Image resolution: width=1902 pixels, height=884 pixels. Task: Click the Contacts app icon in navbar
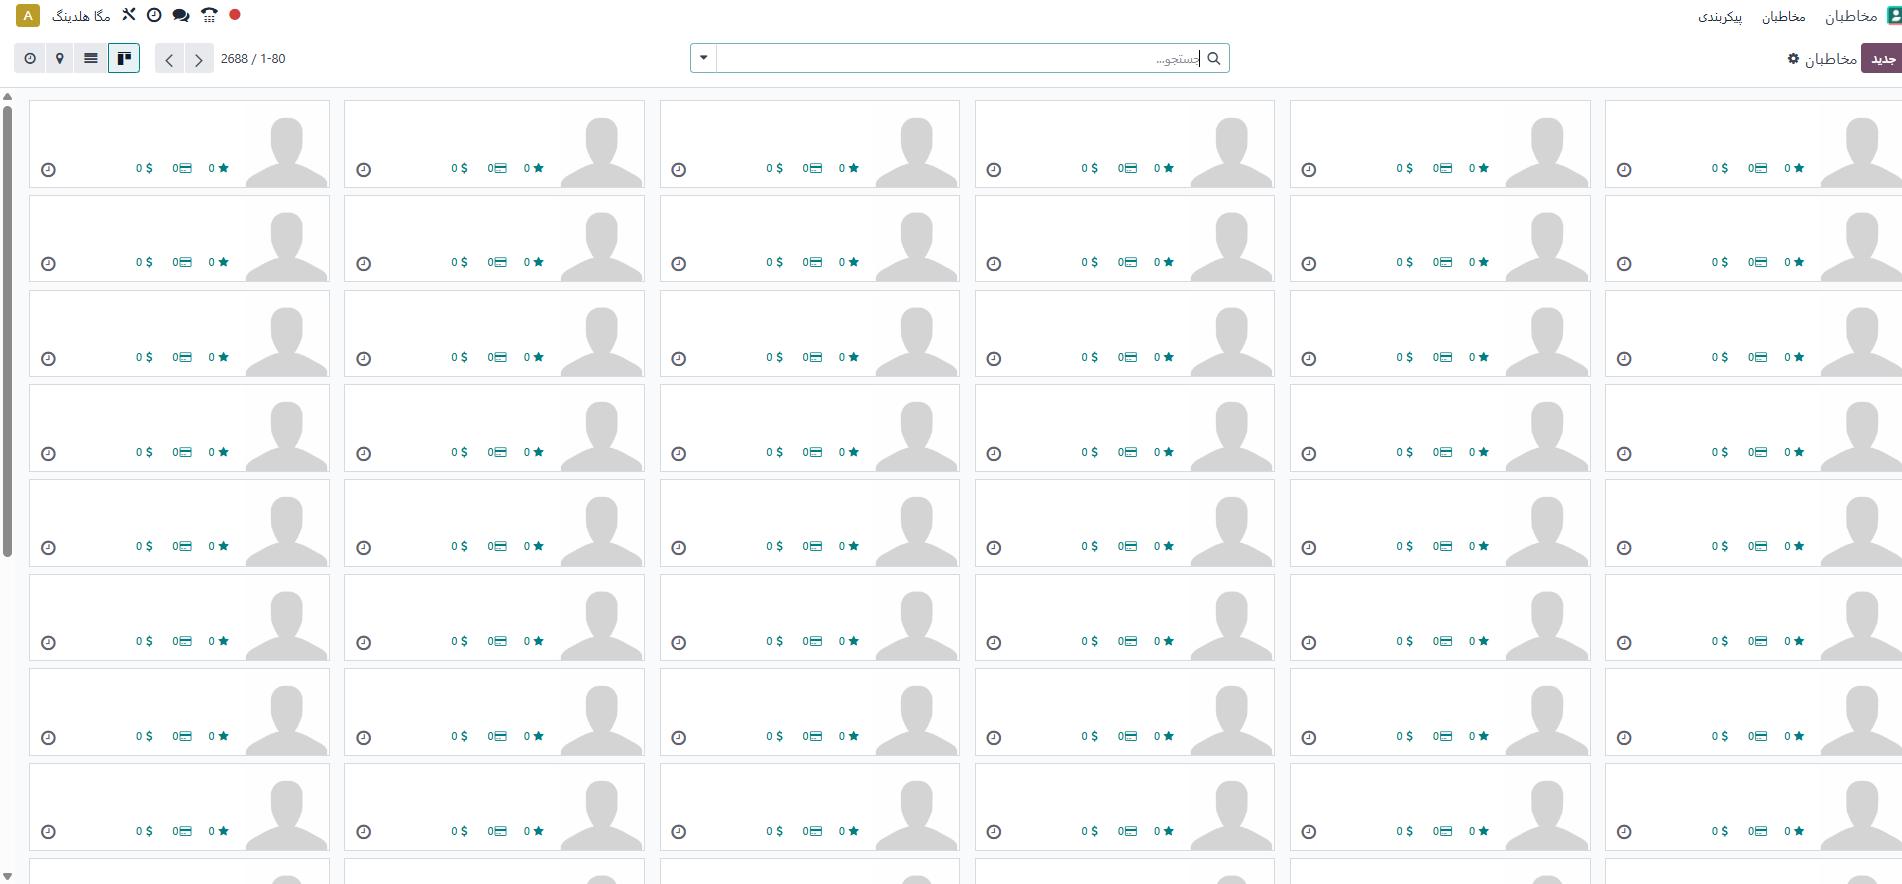(x=1892, y=16)
